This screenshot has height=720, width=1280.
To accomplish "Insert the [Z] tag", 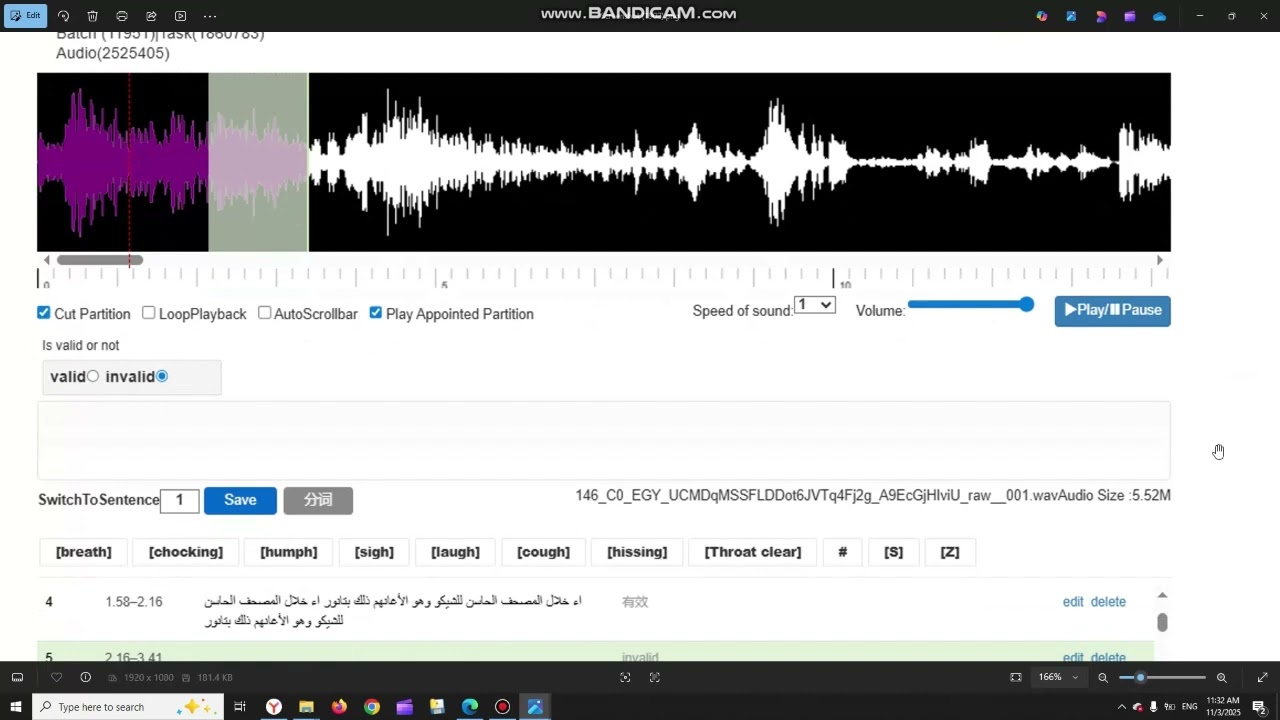I will (x=950, y=552).
